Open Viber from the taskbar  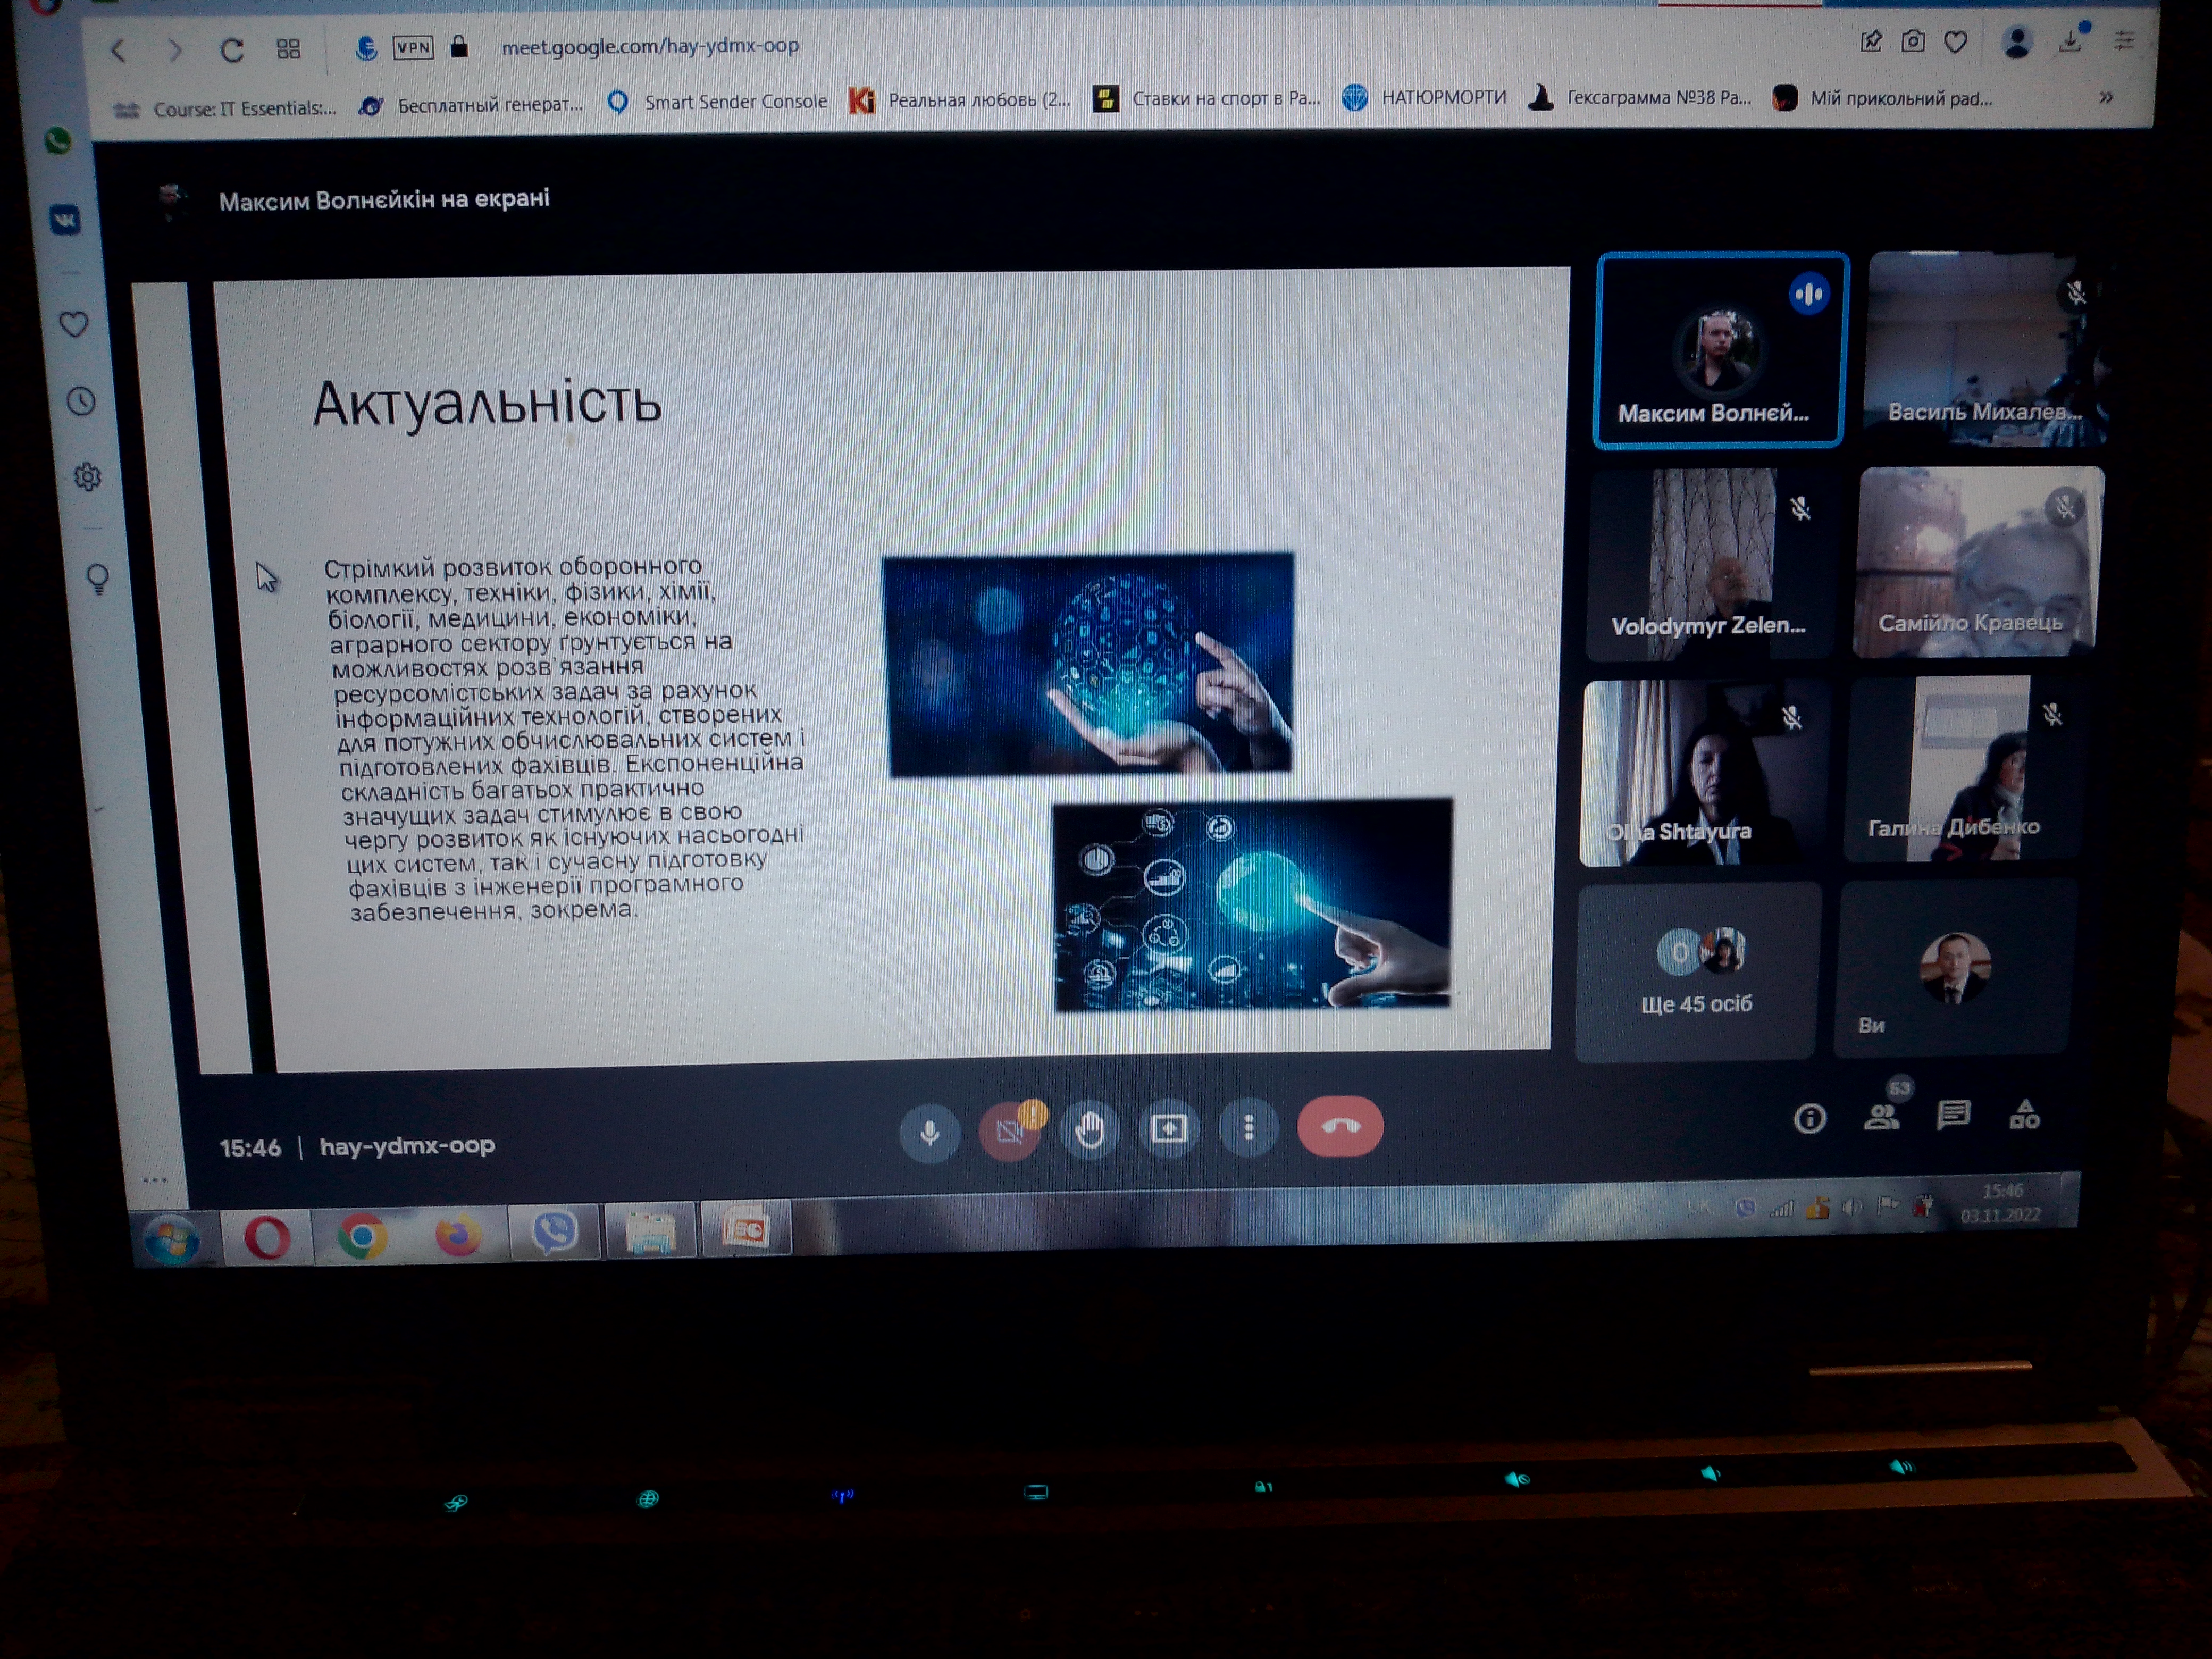(554, 1233)
